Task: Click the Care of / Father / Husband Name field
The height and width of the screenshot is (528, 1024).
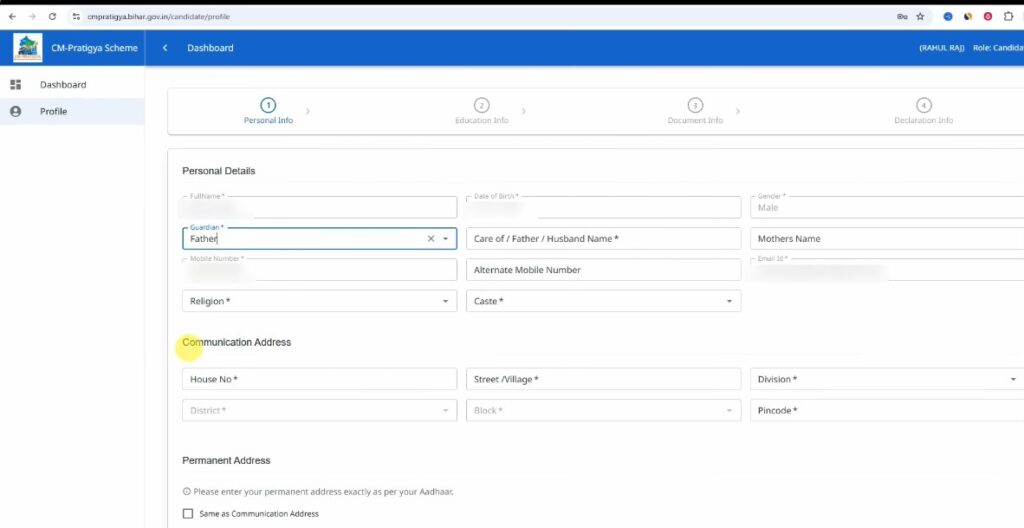Action: tap(603, 239)
